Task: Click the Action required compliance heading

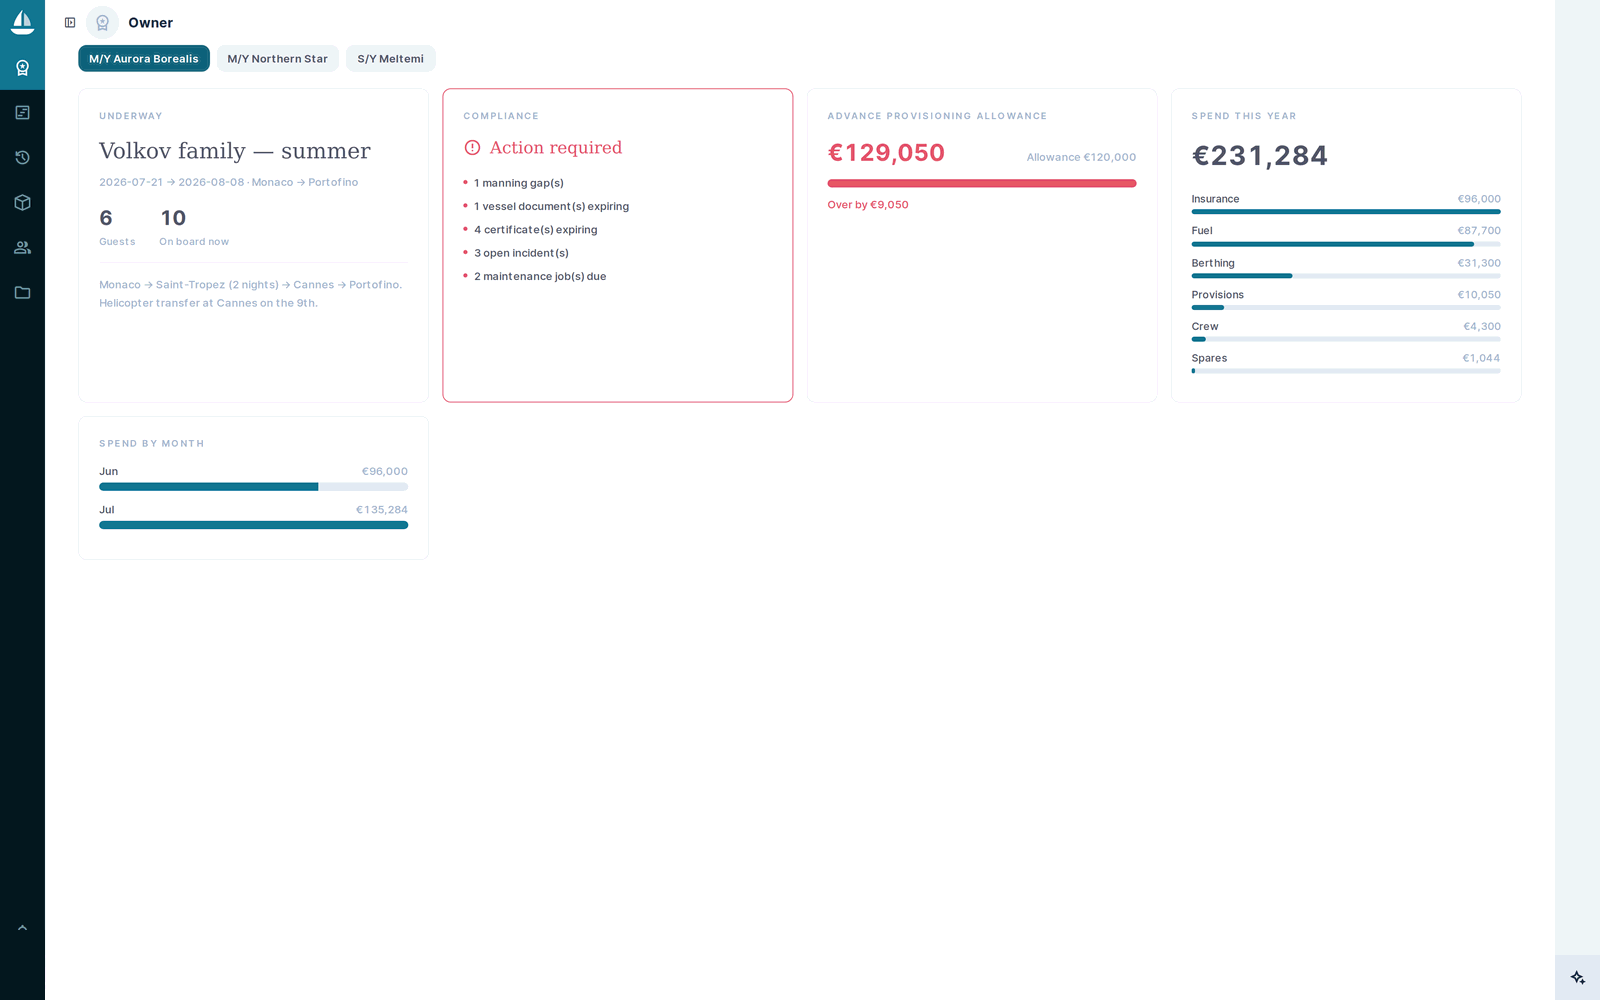Action: pos(556,148)
